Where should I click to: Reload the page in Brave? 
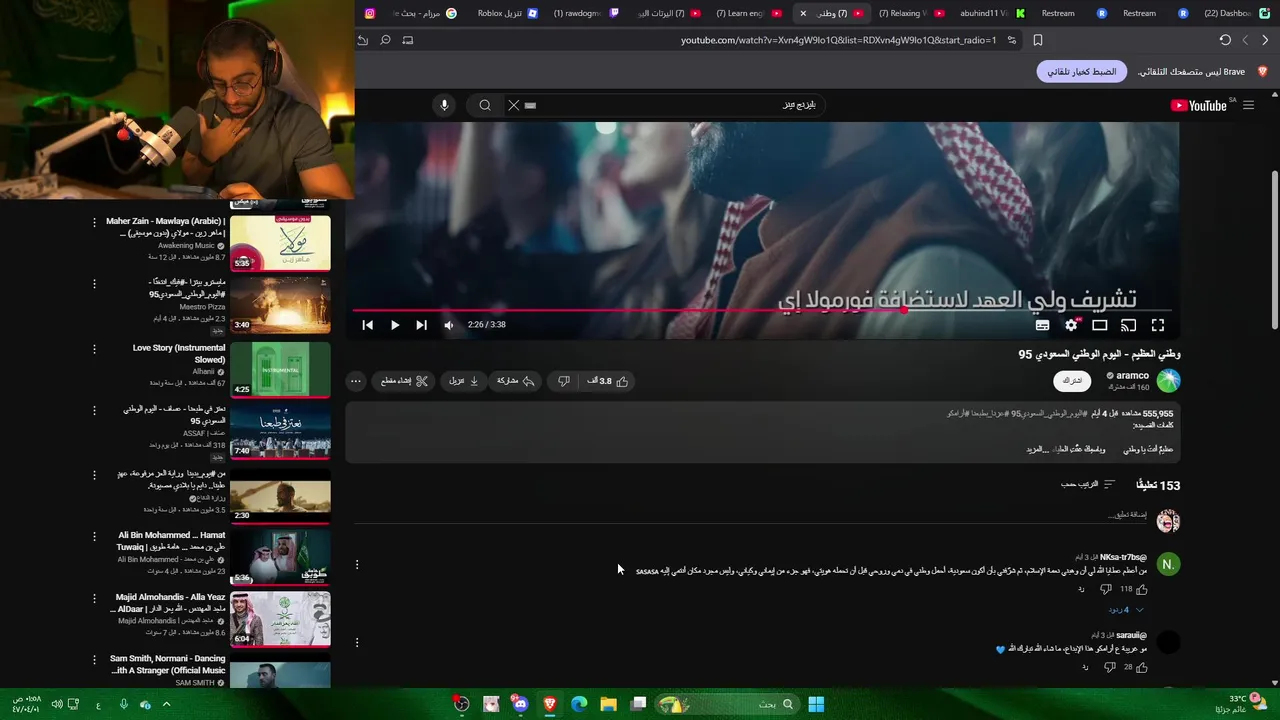coord(1225,40)
